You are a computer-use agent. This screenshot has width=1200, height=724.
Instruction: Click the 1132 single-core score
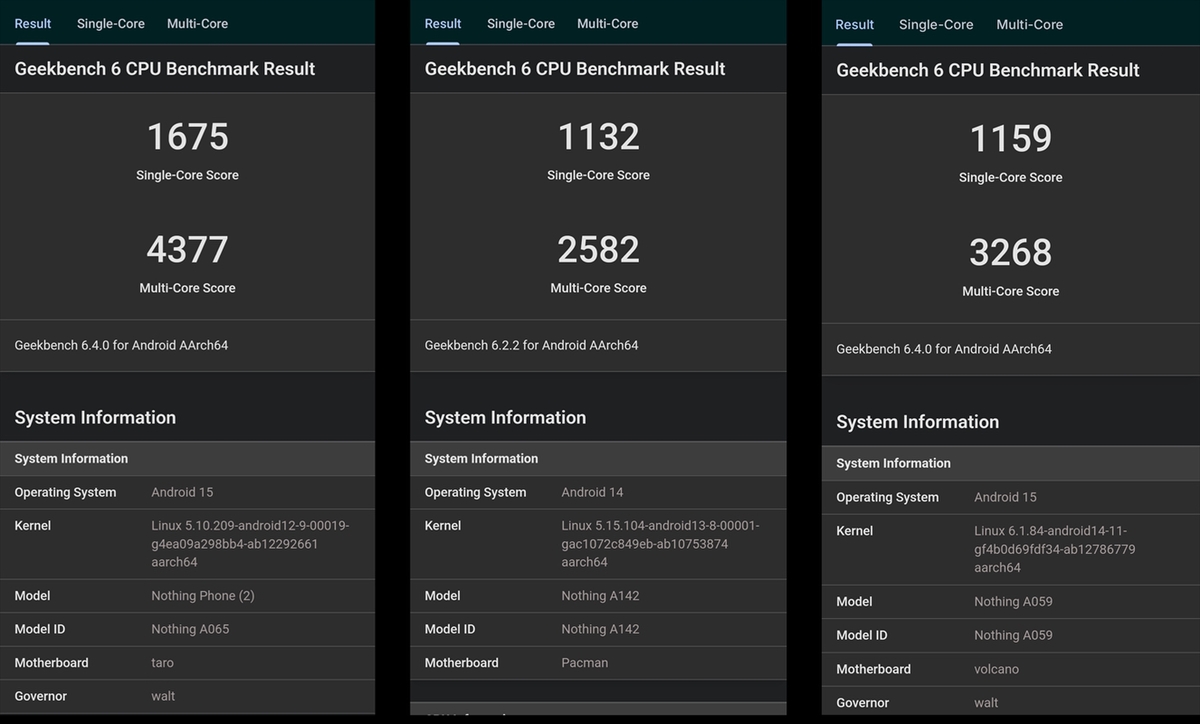point(598,137)
